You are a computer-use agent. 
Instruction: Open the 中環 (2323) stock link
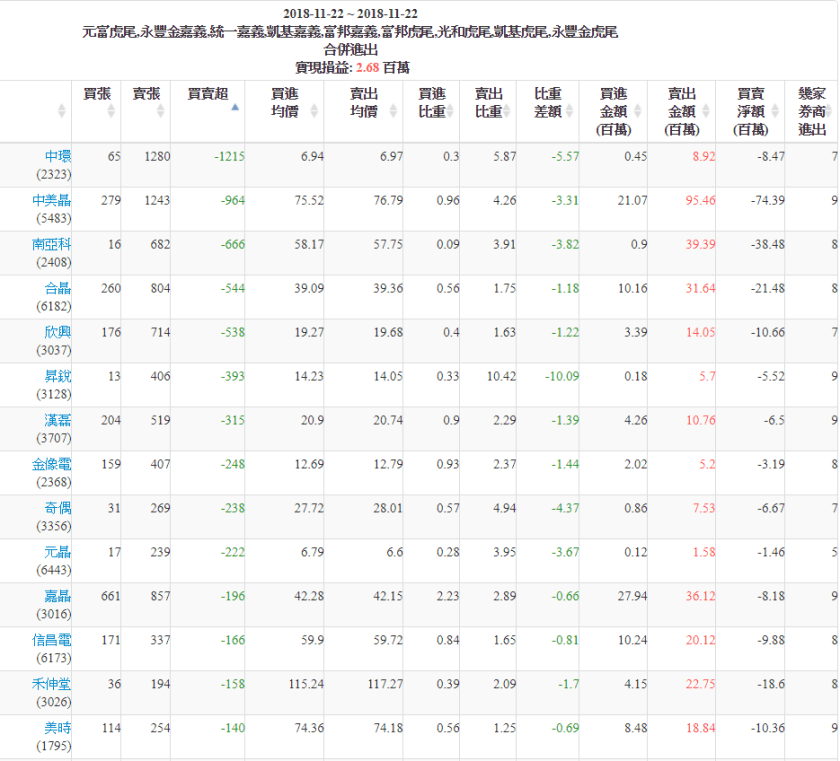pyautogui.click(x=58, y=157)
